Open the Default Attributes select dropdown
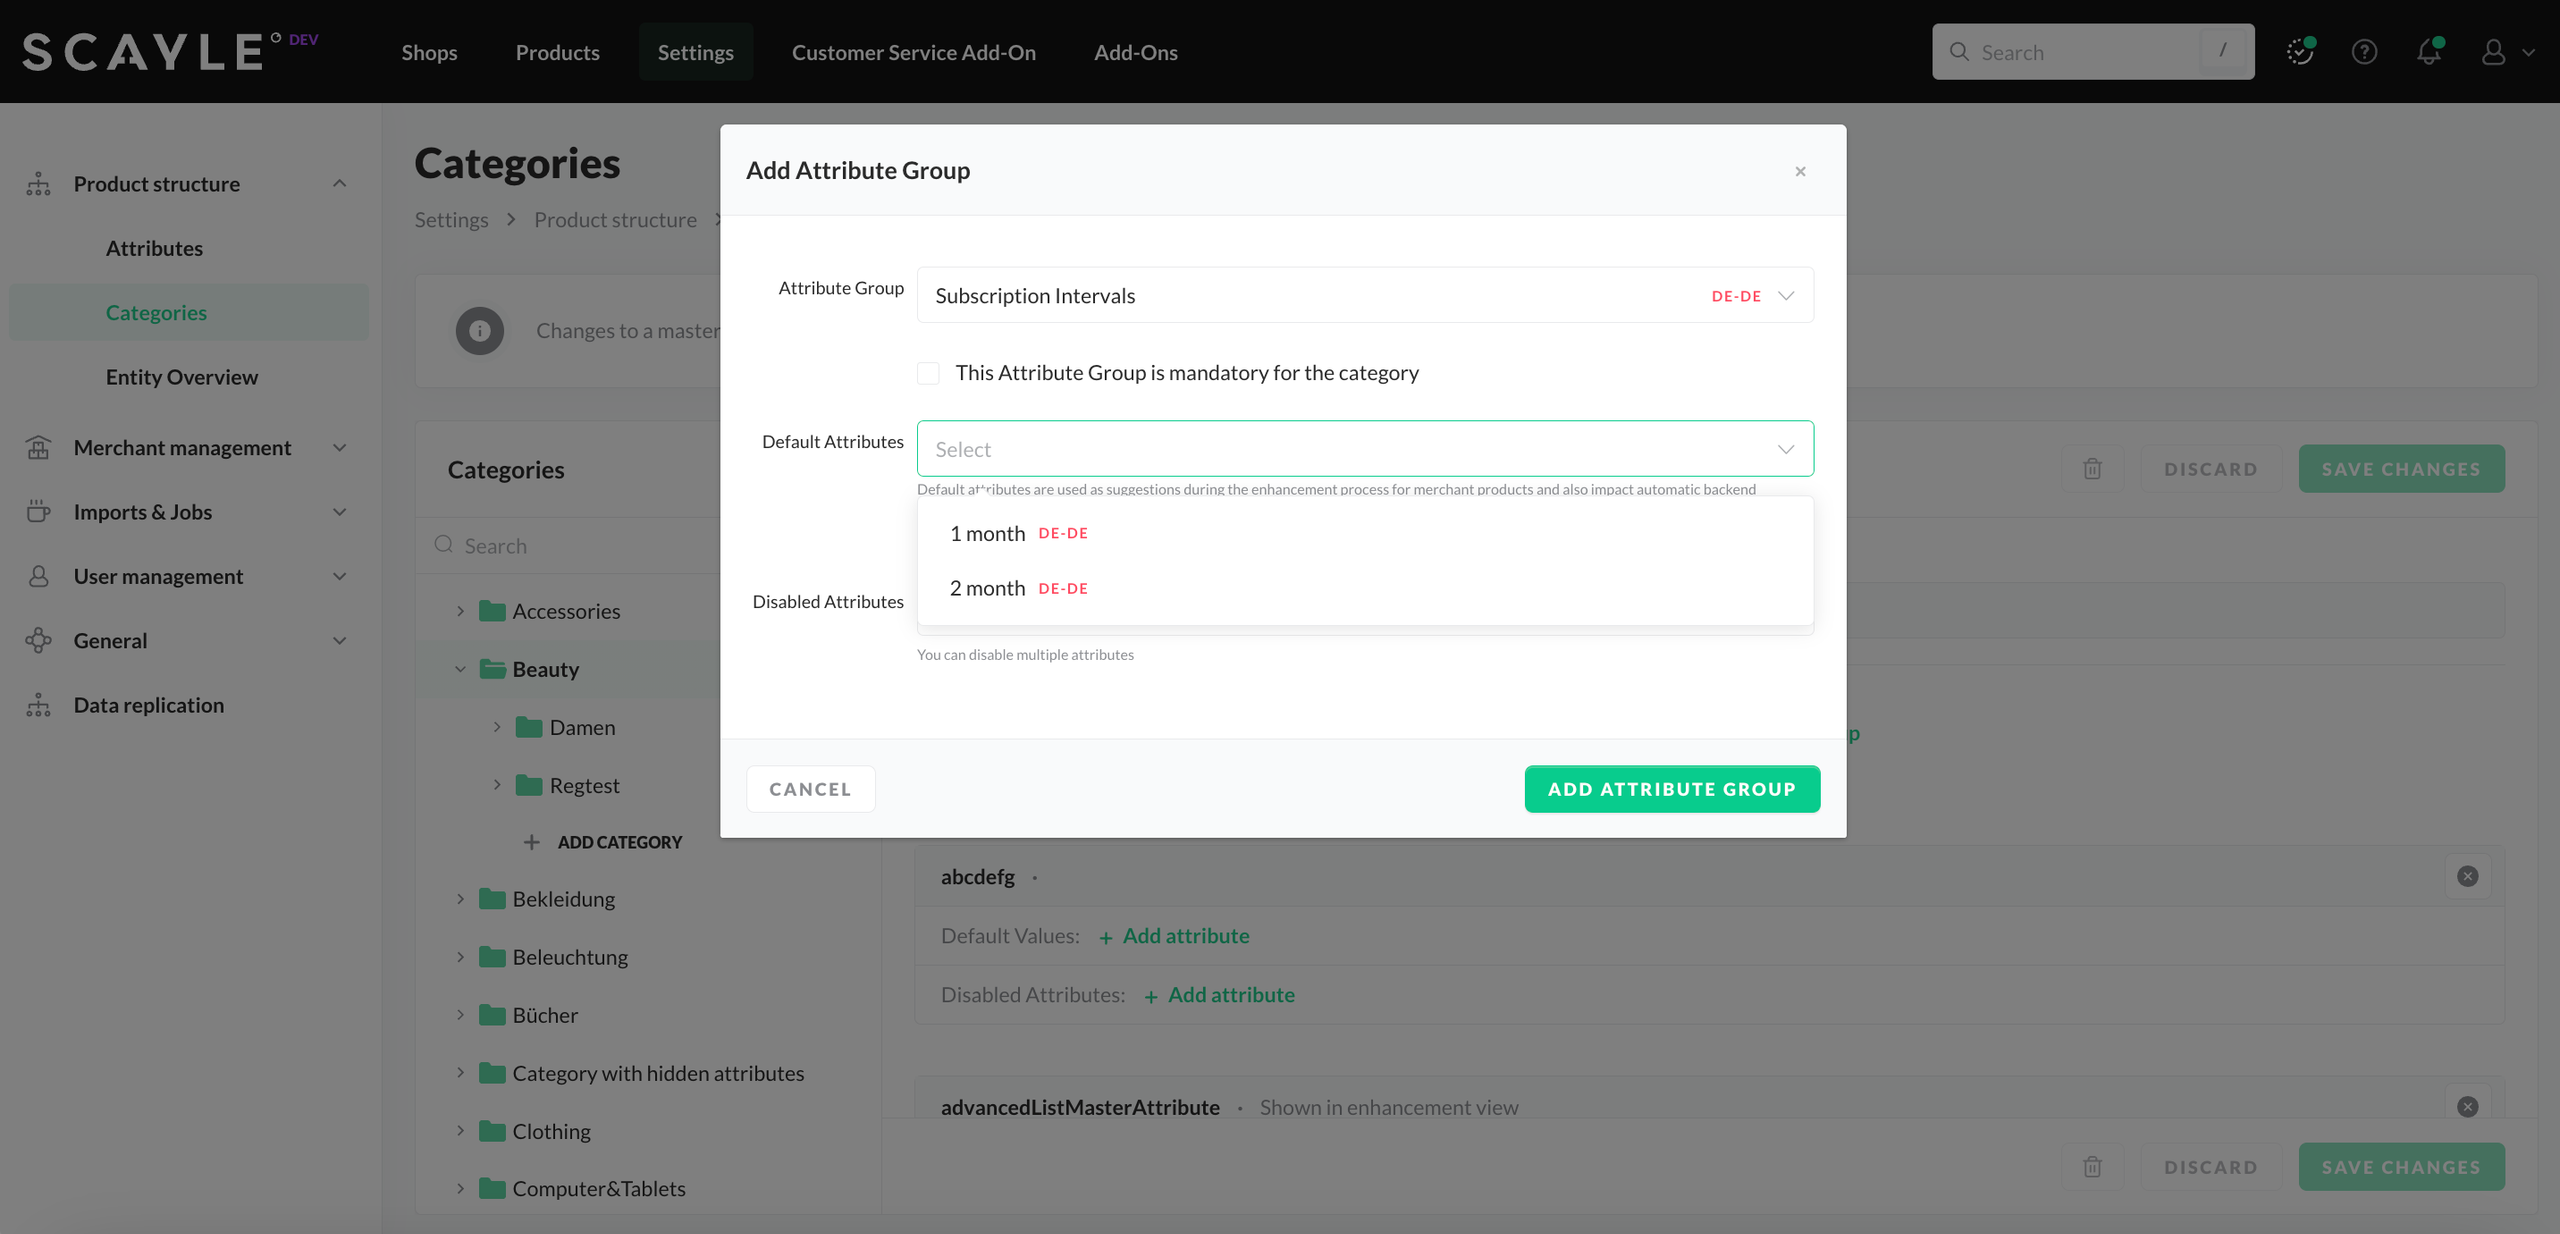This screenshot has height=1234, width=2560. coord(1364,449)
